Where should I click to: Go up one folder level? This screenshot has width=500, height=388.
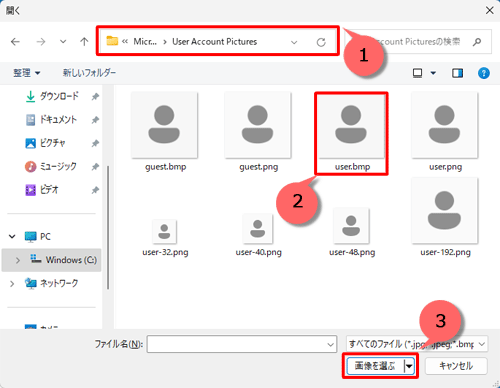[84, 42]
